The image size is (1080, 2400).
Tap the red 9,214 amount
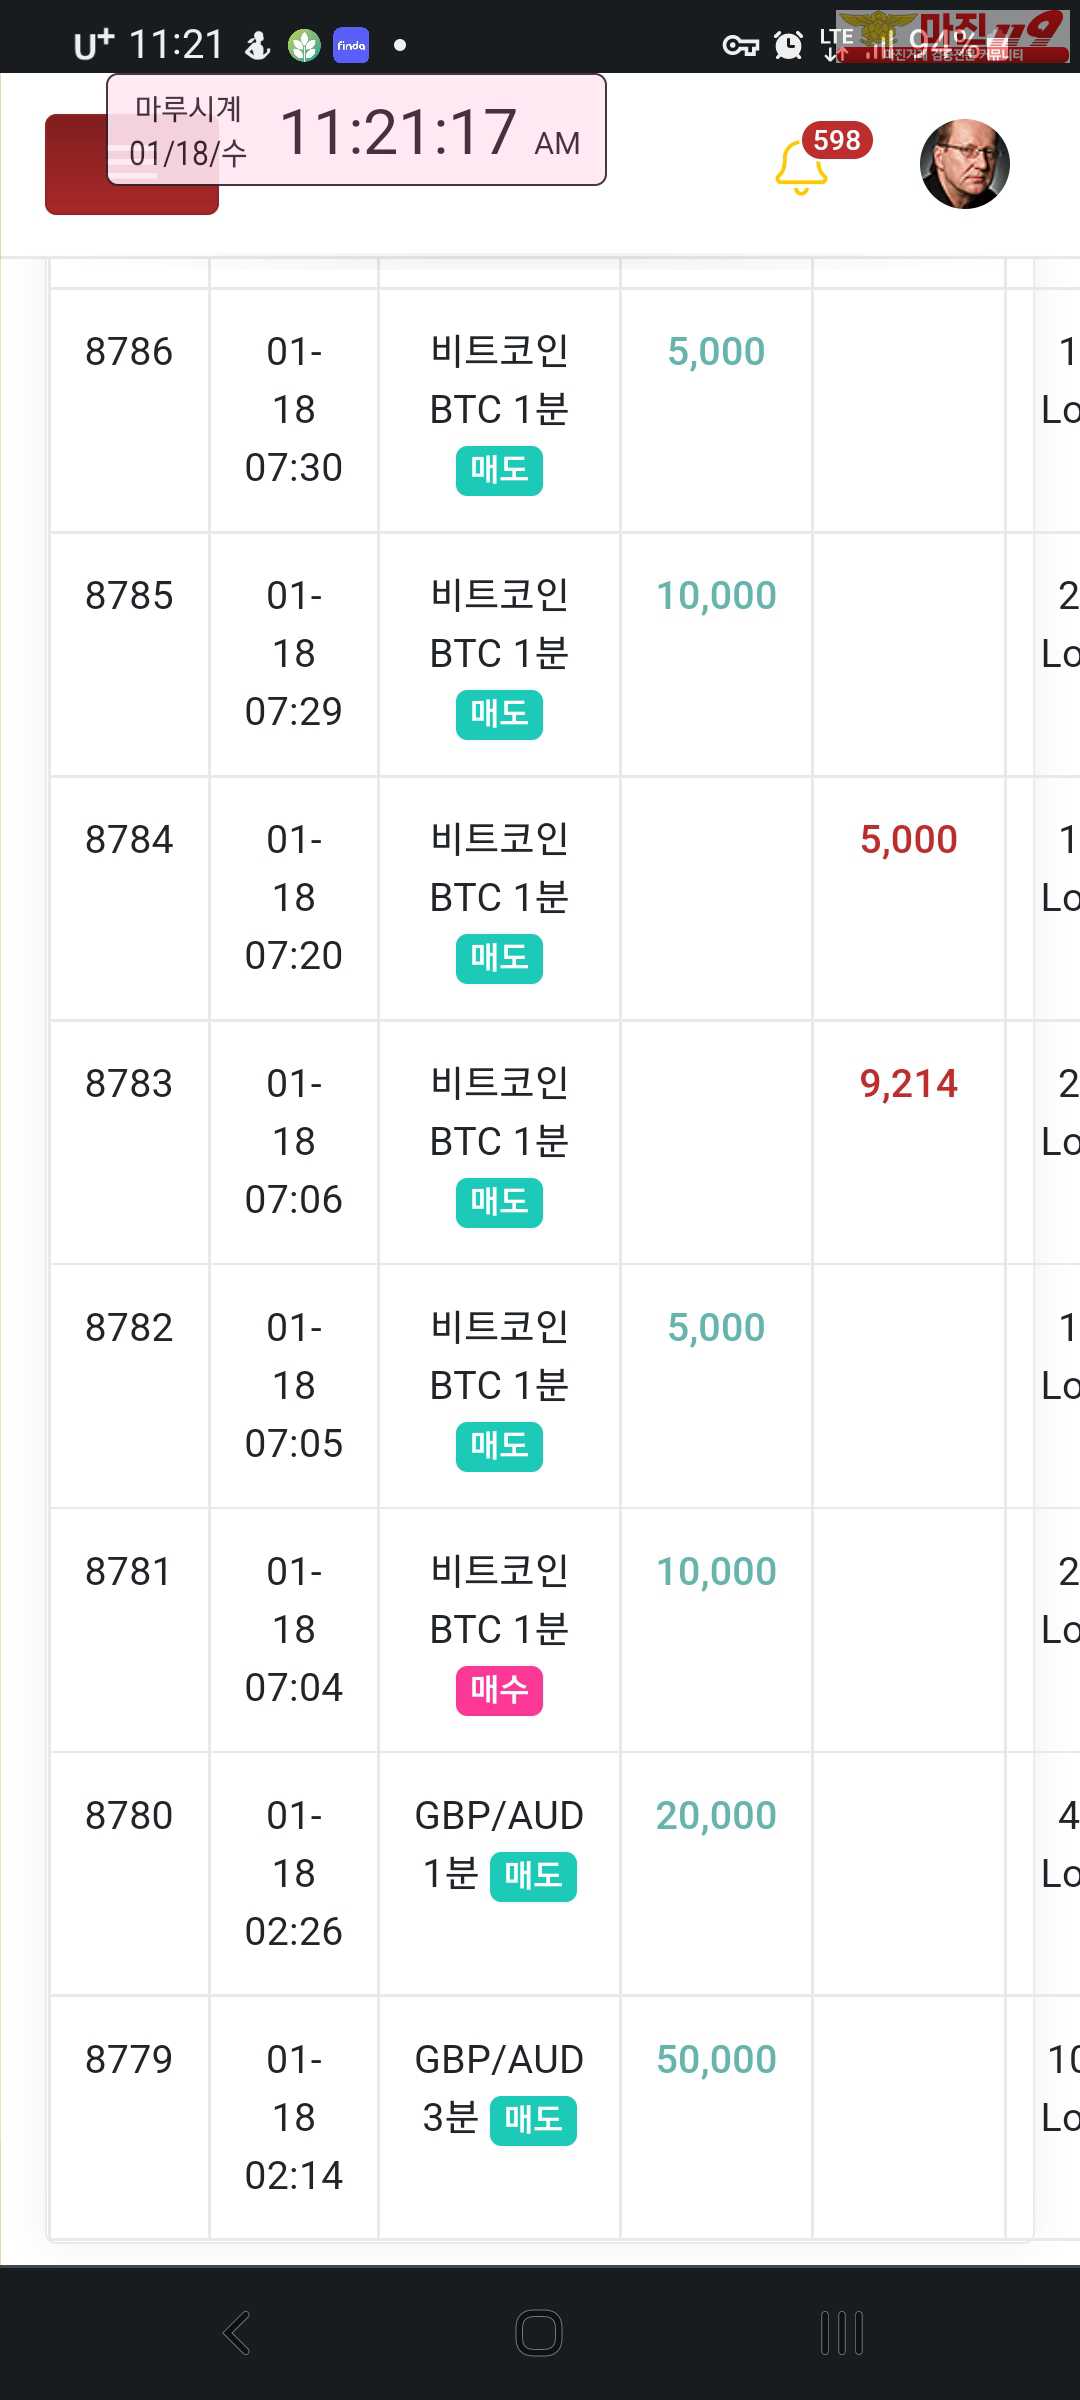coord(908,1084)
